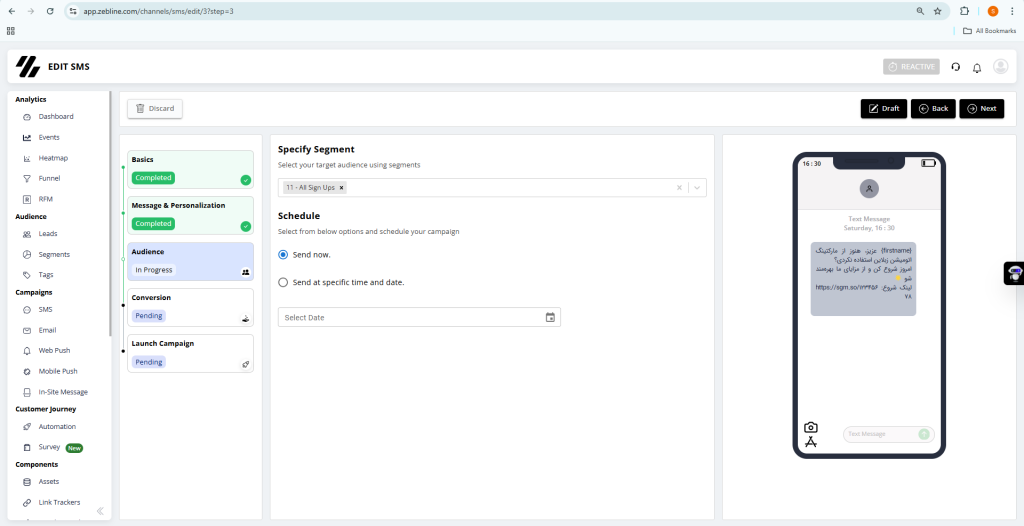Open Heatmap in the Analytics menu
This screenshot has width=1024, height=526.
pyautogui.click(x=53, y=158)
